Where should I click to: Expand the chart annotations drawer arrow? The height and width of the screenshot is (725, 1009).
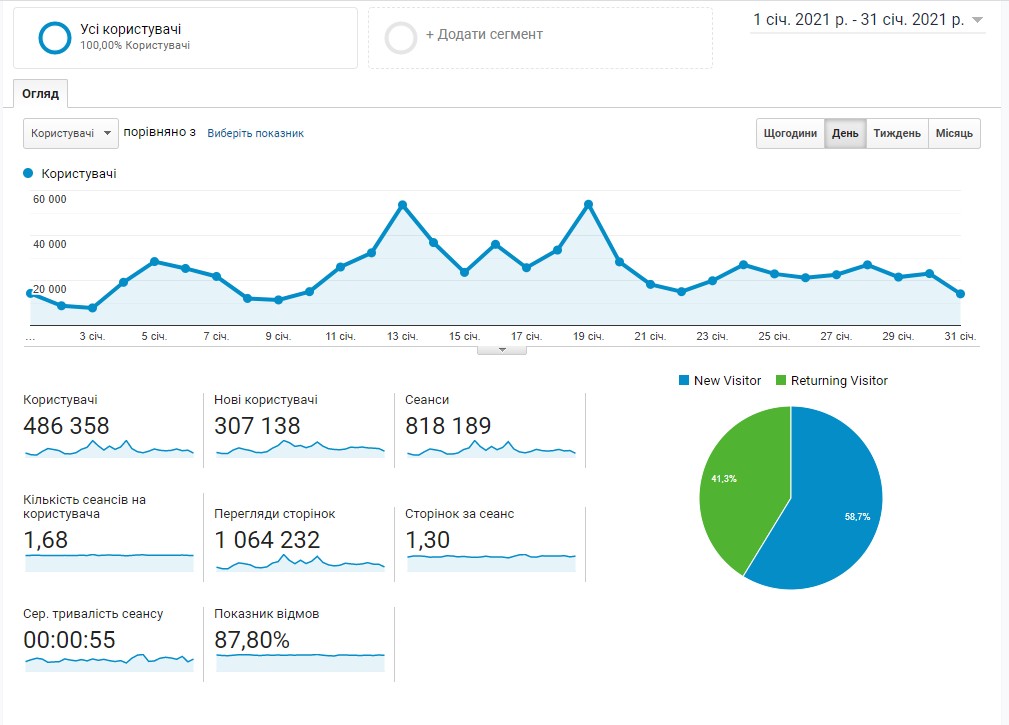(x=502, y=350)
